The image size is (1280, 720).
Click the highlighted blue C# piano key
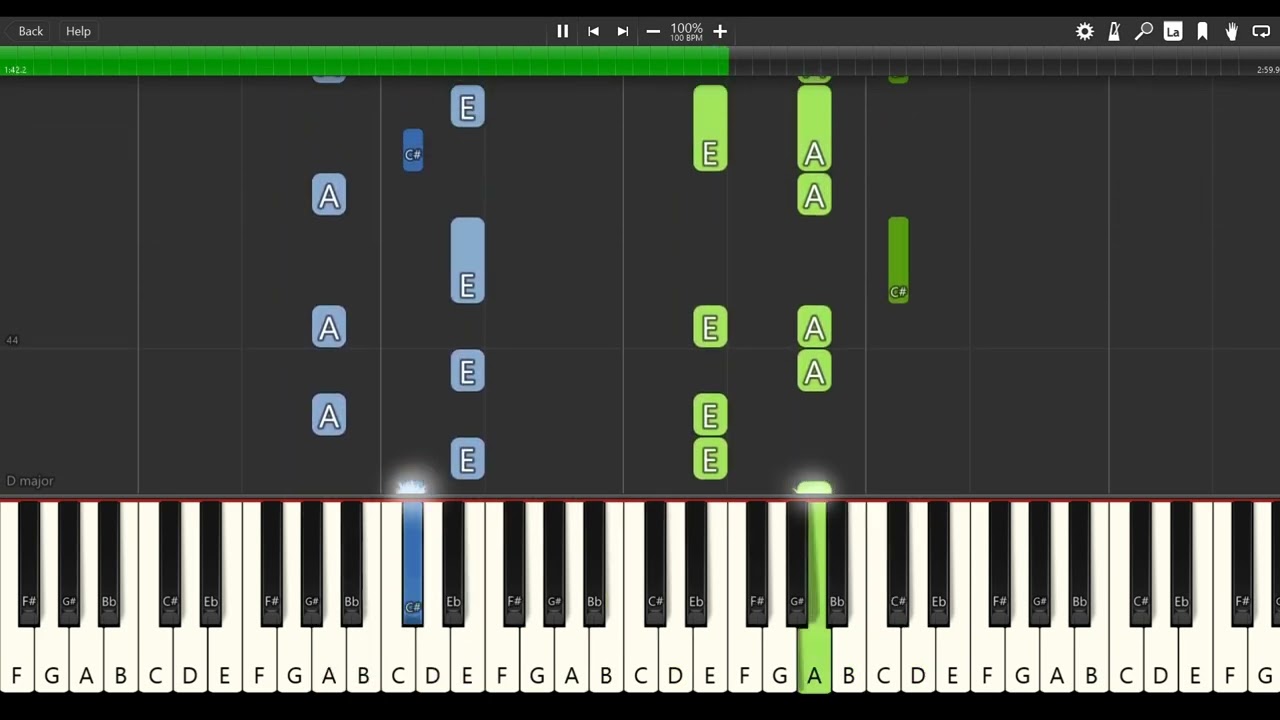click(x=412, y=562)
